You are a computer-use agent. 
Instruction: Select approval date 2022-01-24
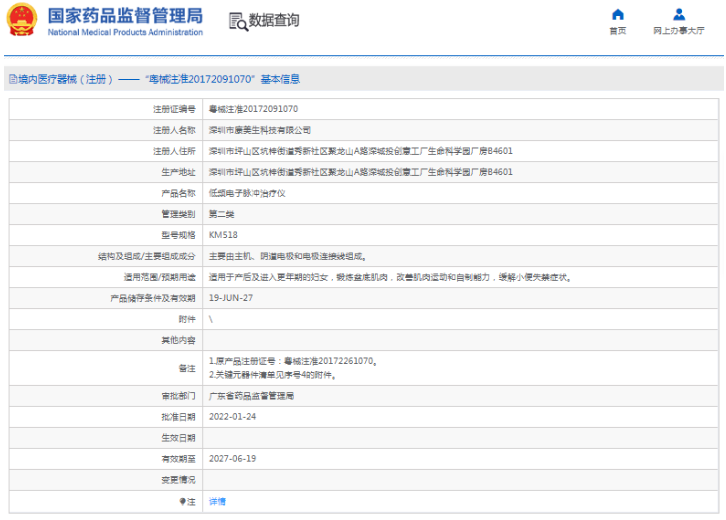[232, 417]
